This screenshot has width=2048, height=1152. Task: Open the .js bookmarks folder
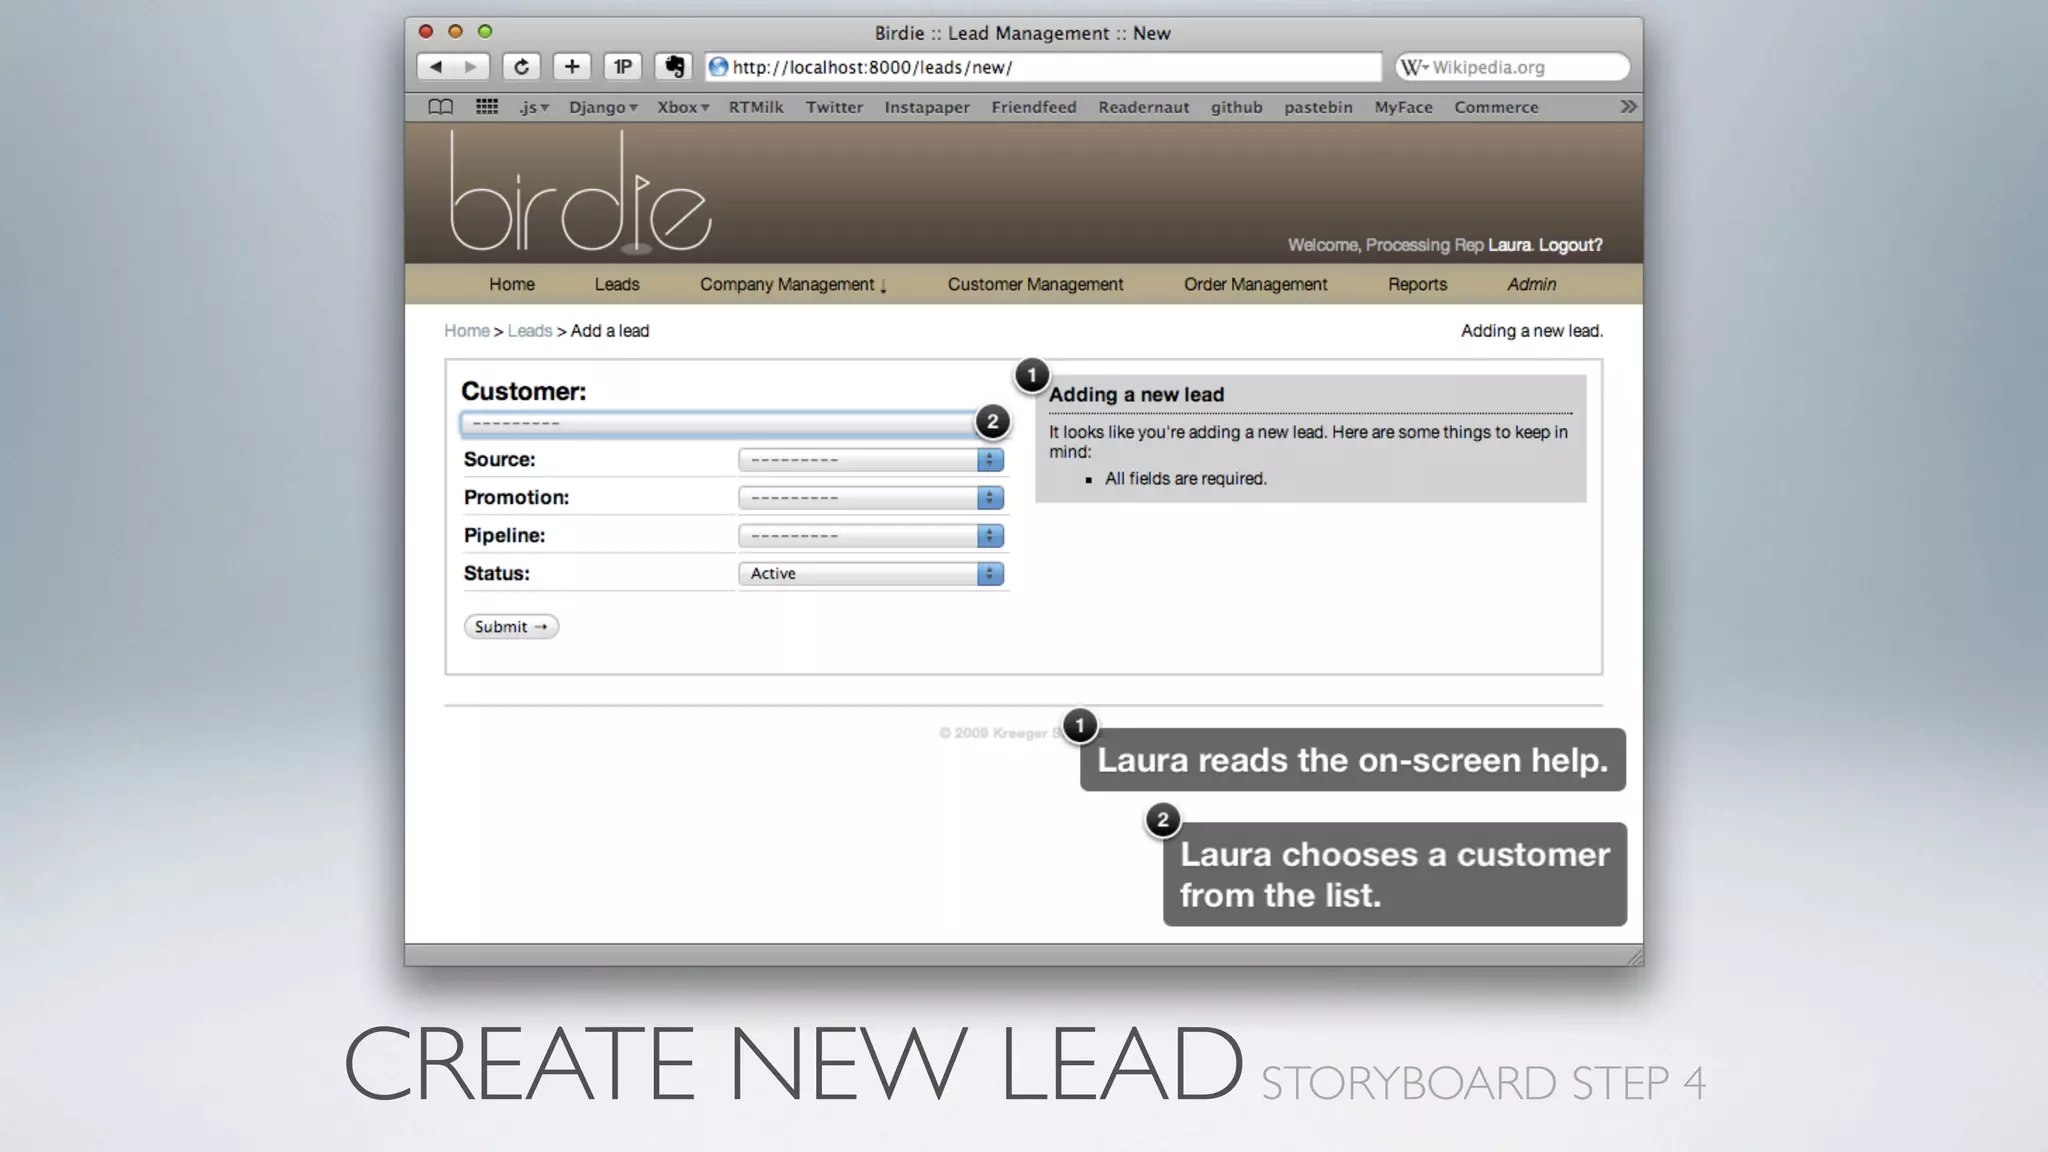pyautogui.click(x=534, y=107)
